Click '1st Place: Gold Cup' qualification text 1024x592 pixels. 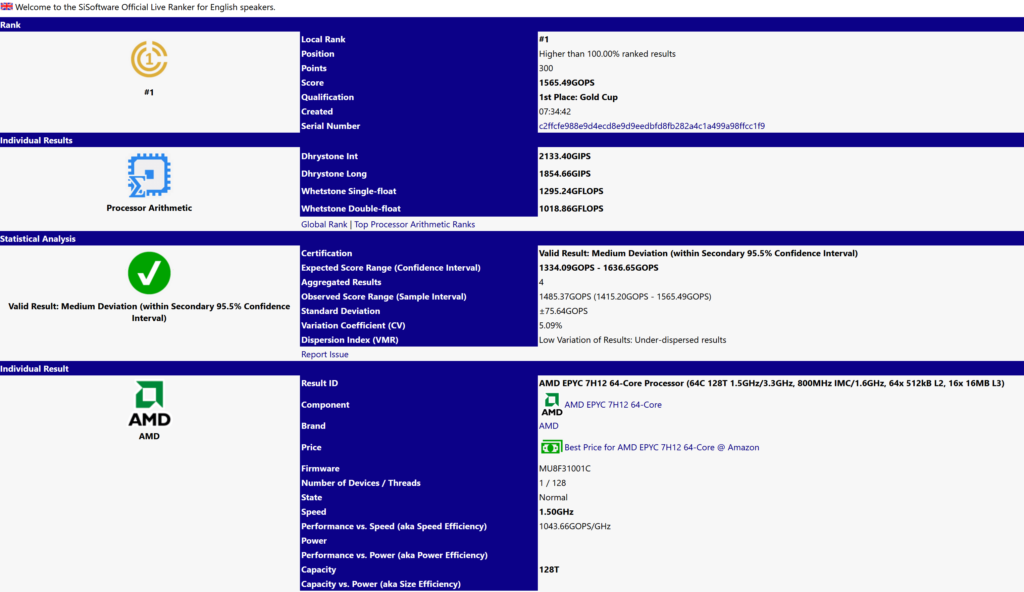tap(578, 97)
